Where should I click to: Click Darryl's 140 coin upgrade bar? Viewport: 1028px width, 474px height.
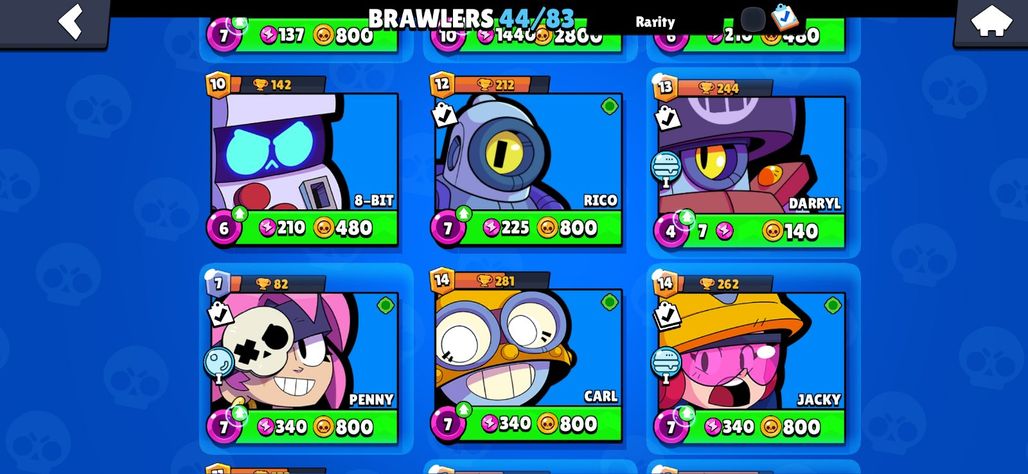tap(791, 231)
